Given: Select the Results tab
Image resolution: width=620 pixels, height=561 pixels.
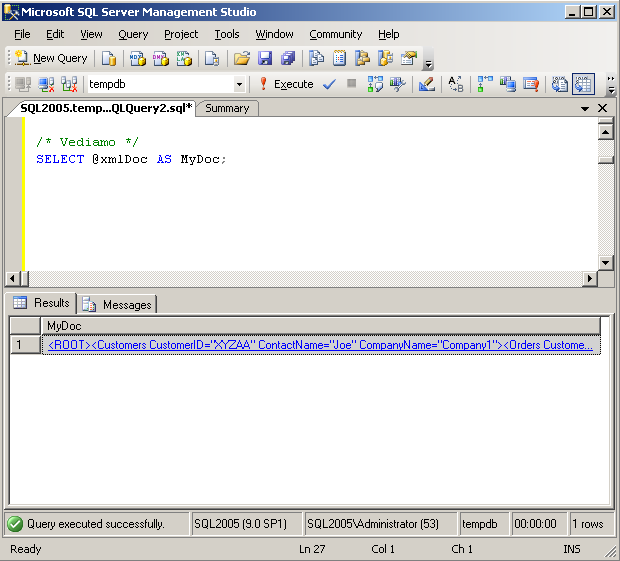Looking at the screenshot, I should tap(41, 303).
